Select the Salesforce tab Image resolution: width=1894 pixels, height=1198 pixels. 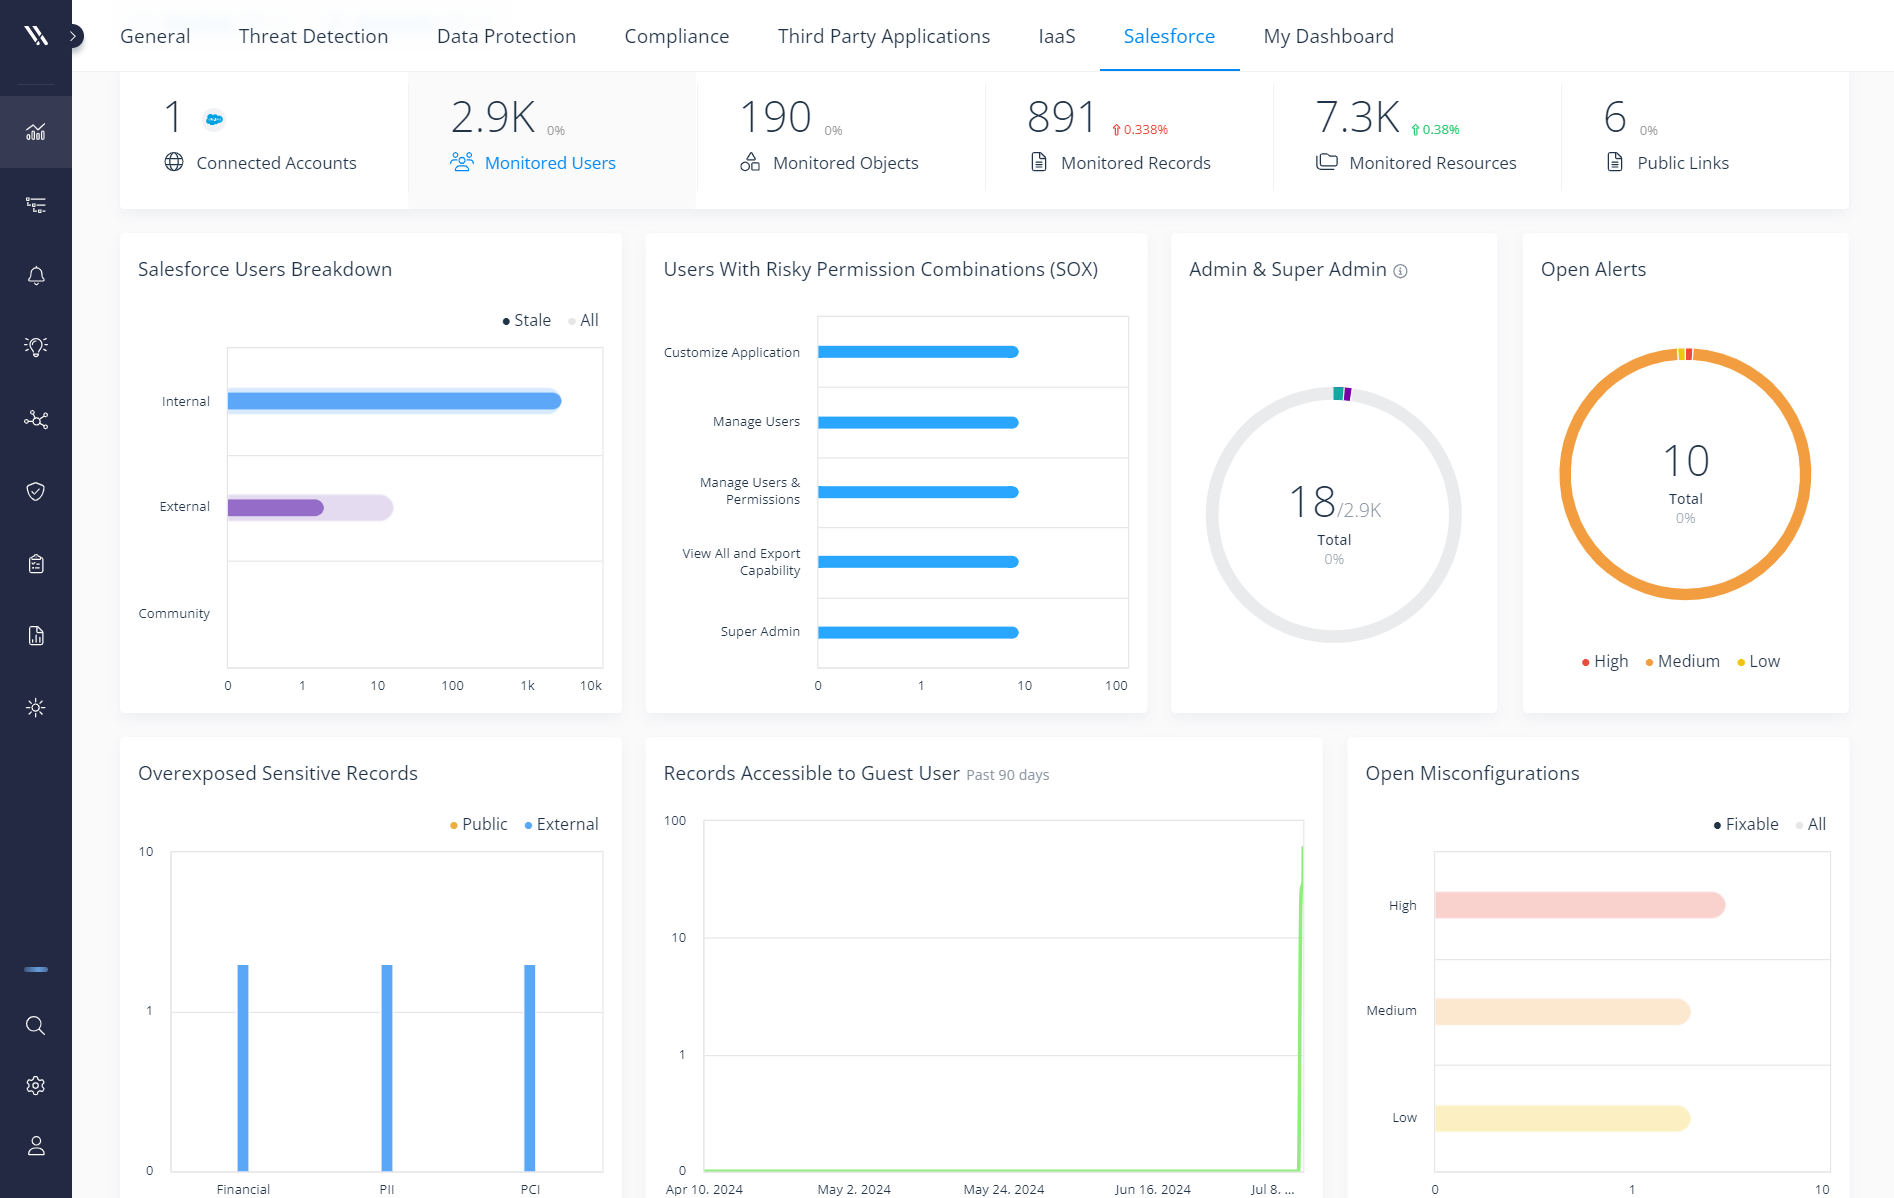[1169, 36]
